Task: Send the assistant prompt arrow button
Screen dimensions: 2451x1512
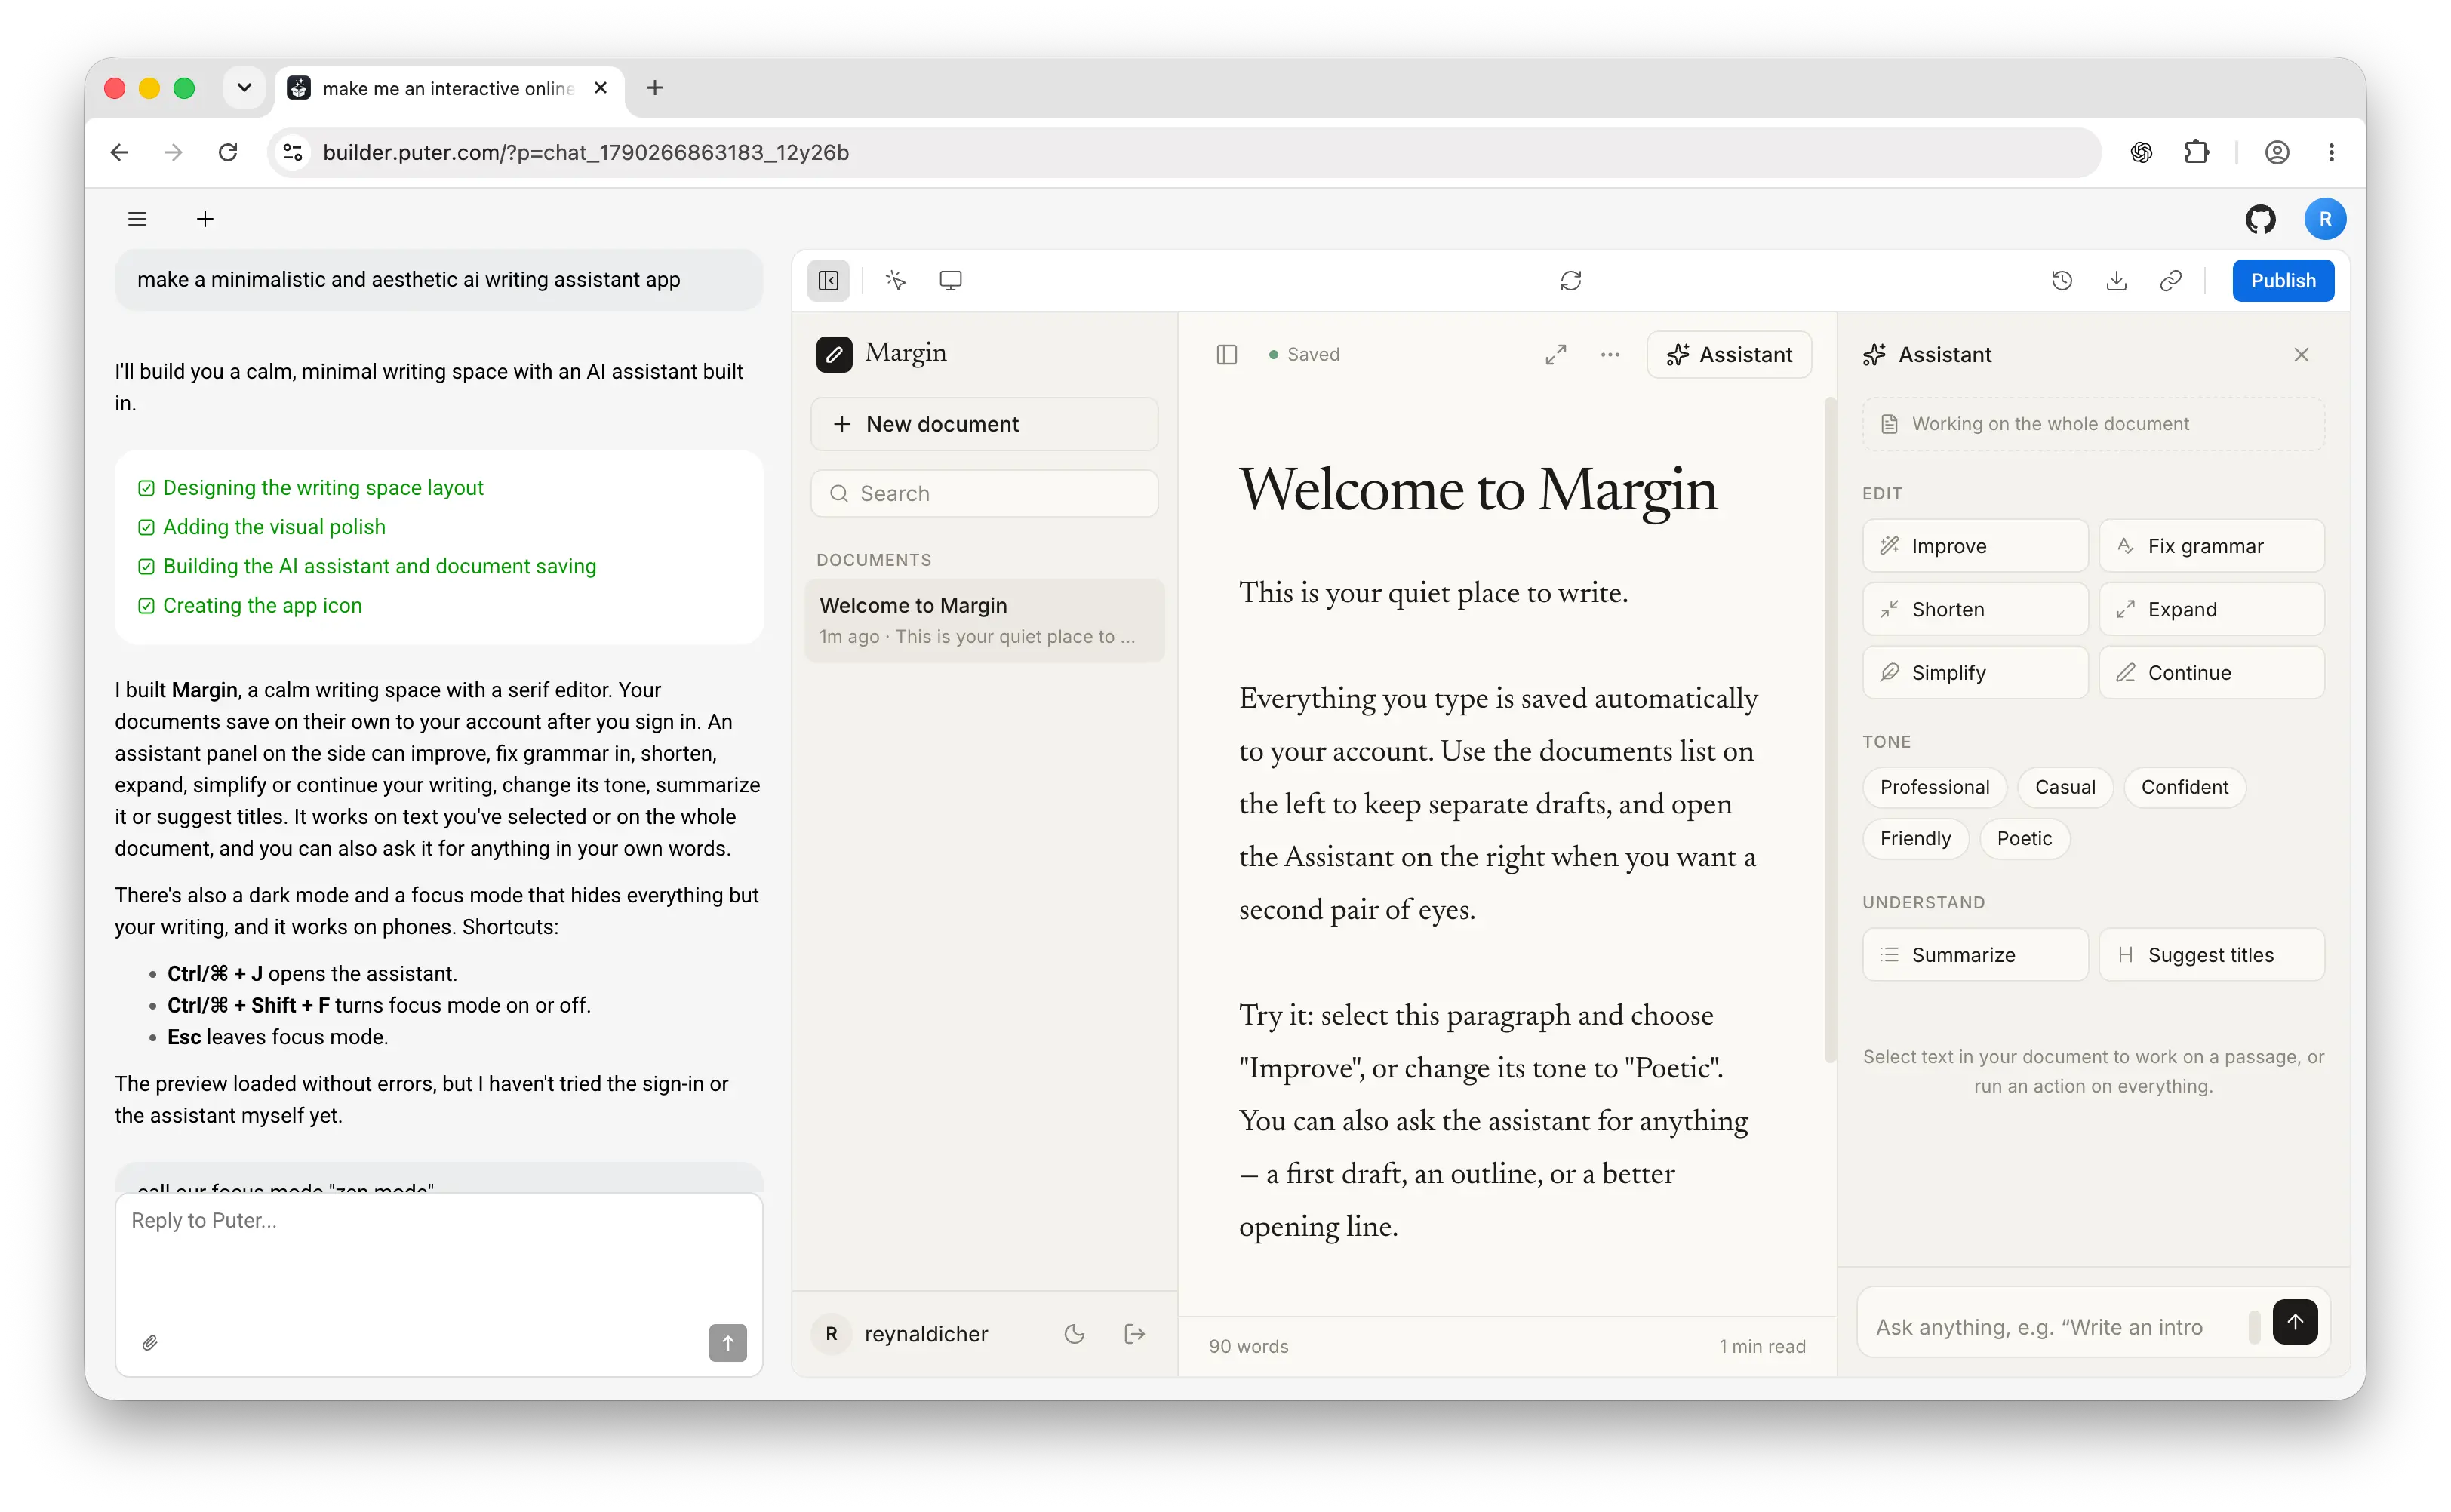Action: pos(2294,1322)
